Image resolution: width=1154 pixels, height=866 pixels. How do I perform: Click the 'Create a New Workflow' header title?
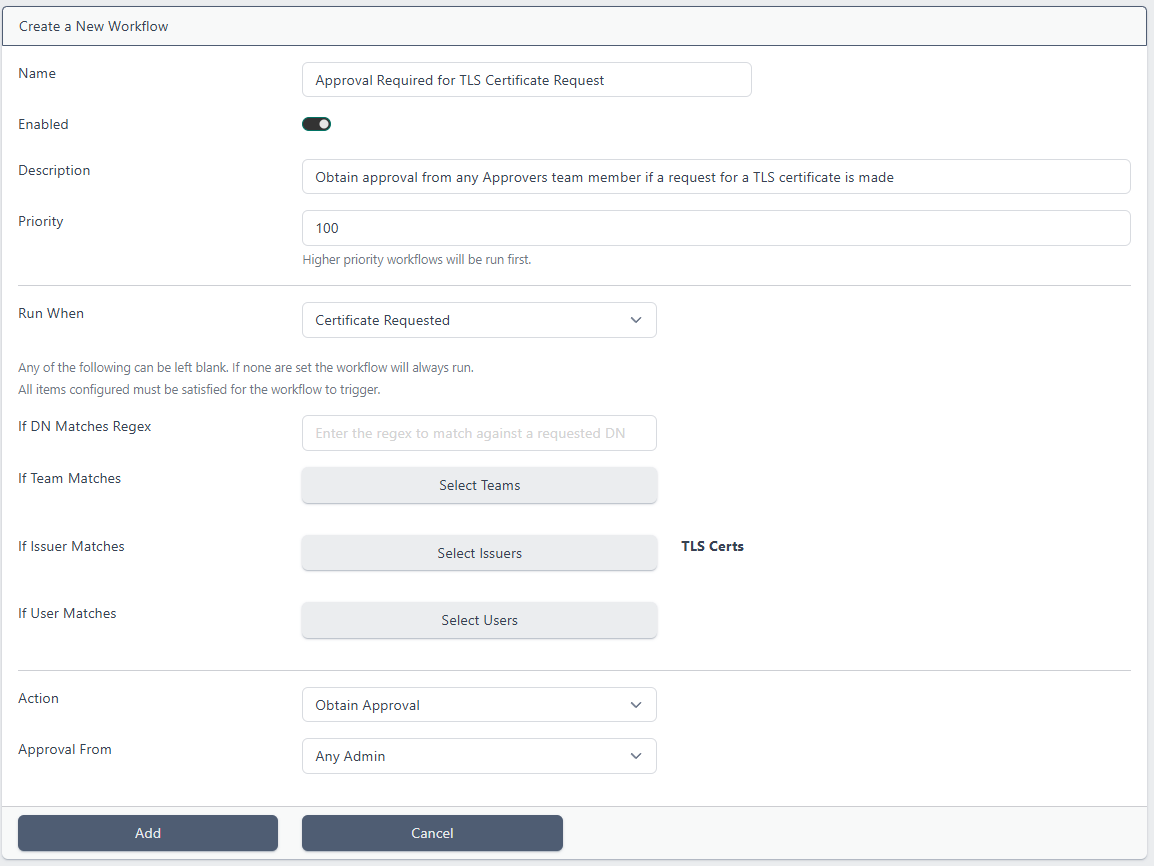[x=93, y=26]
